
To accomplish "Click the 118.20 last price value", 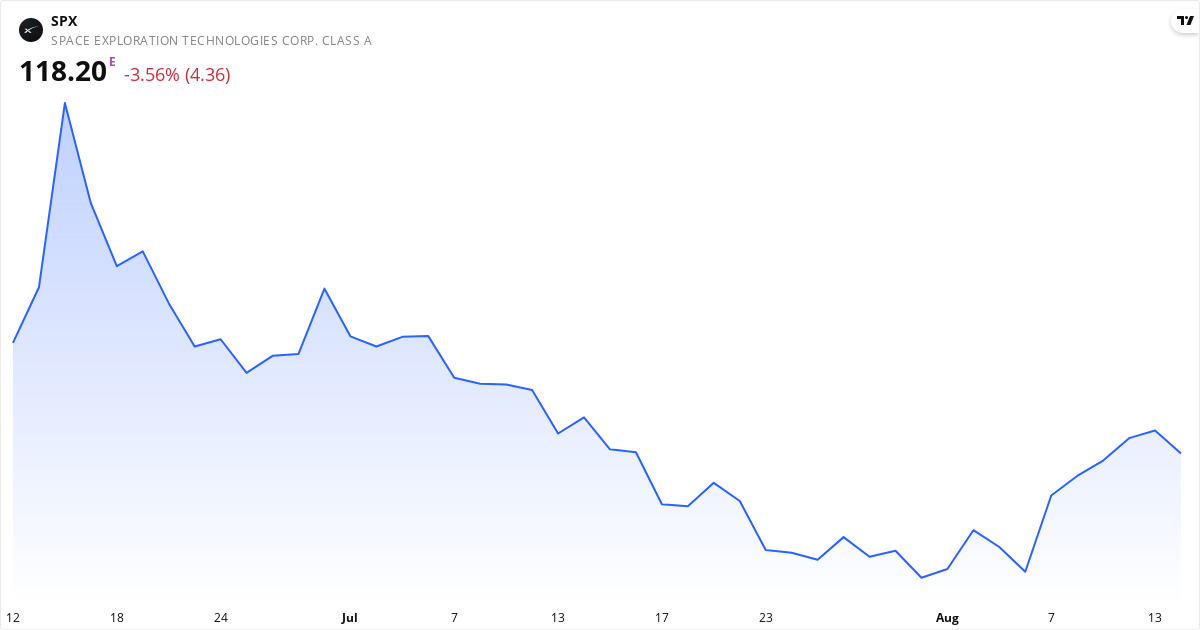I will [x=63, y=72].
